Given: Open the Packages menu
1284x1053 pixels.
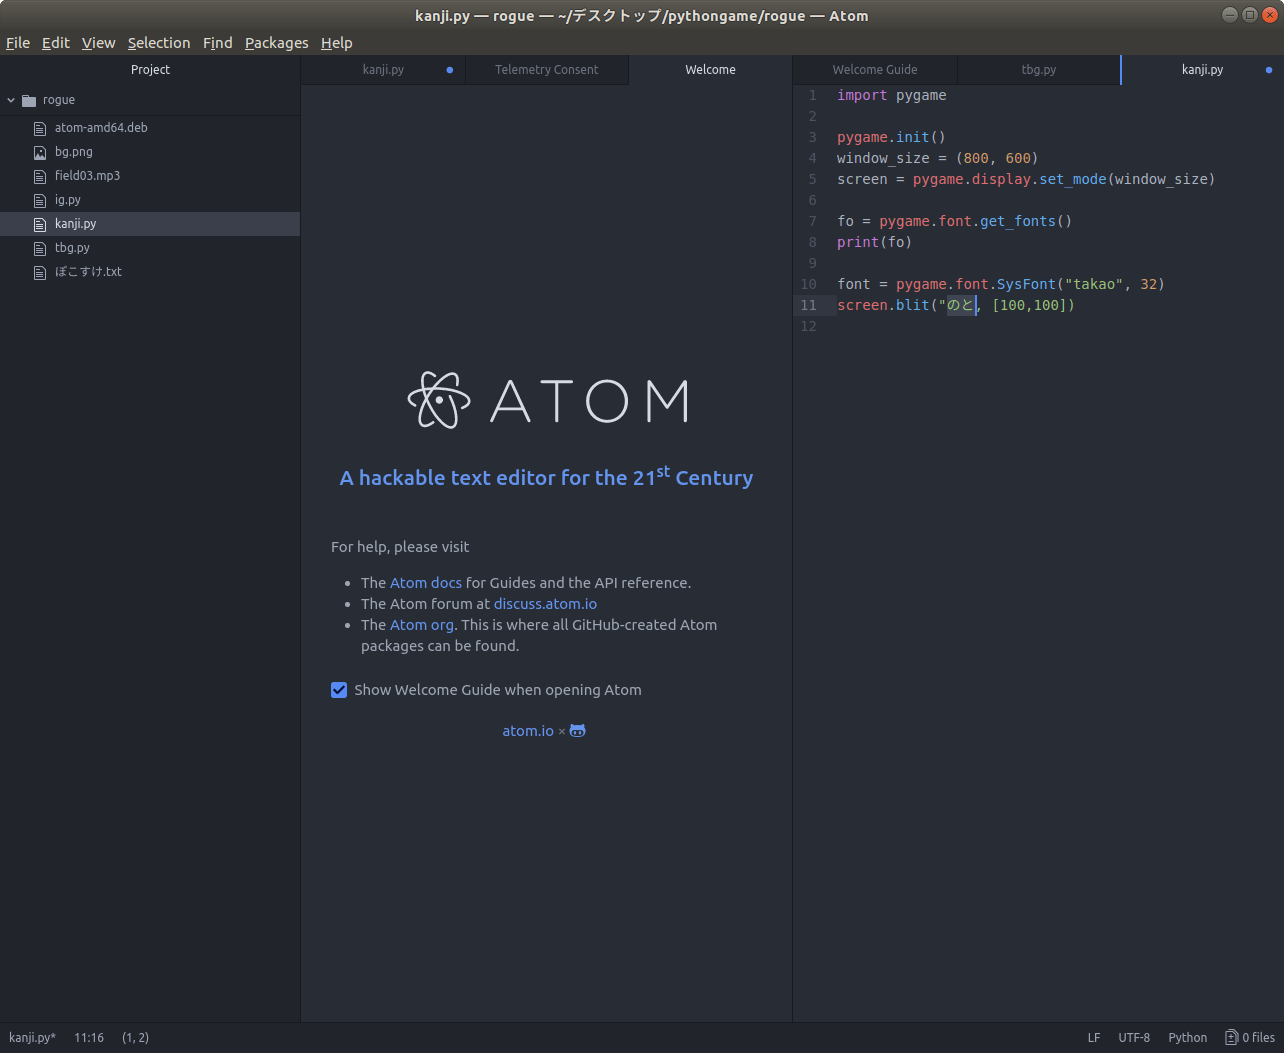Looking at the screenshot, I should coord(277,43).
